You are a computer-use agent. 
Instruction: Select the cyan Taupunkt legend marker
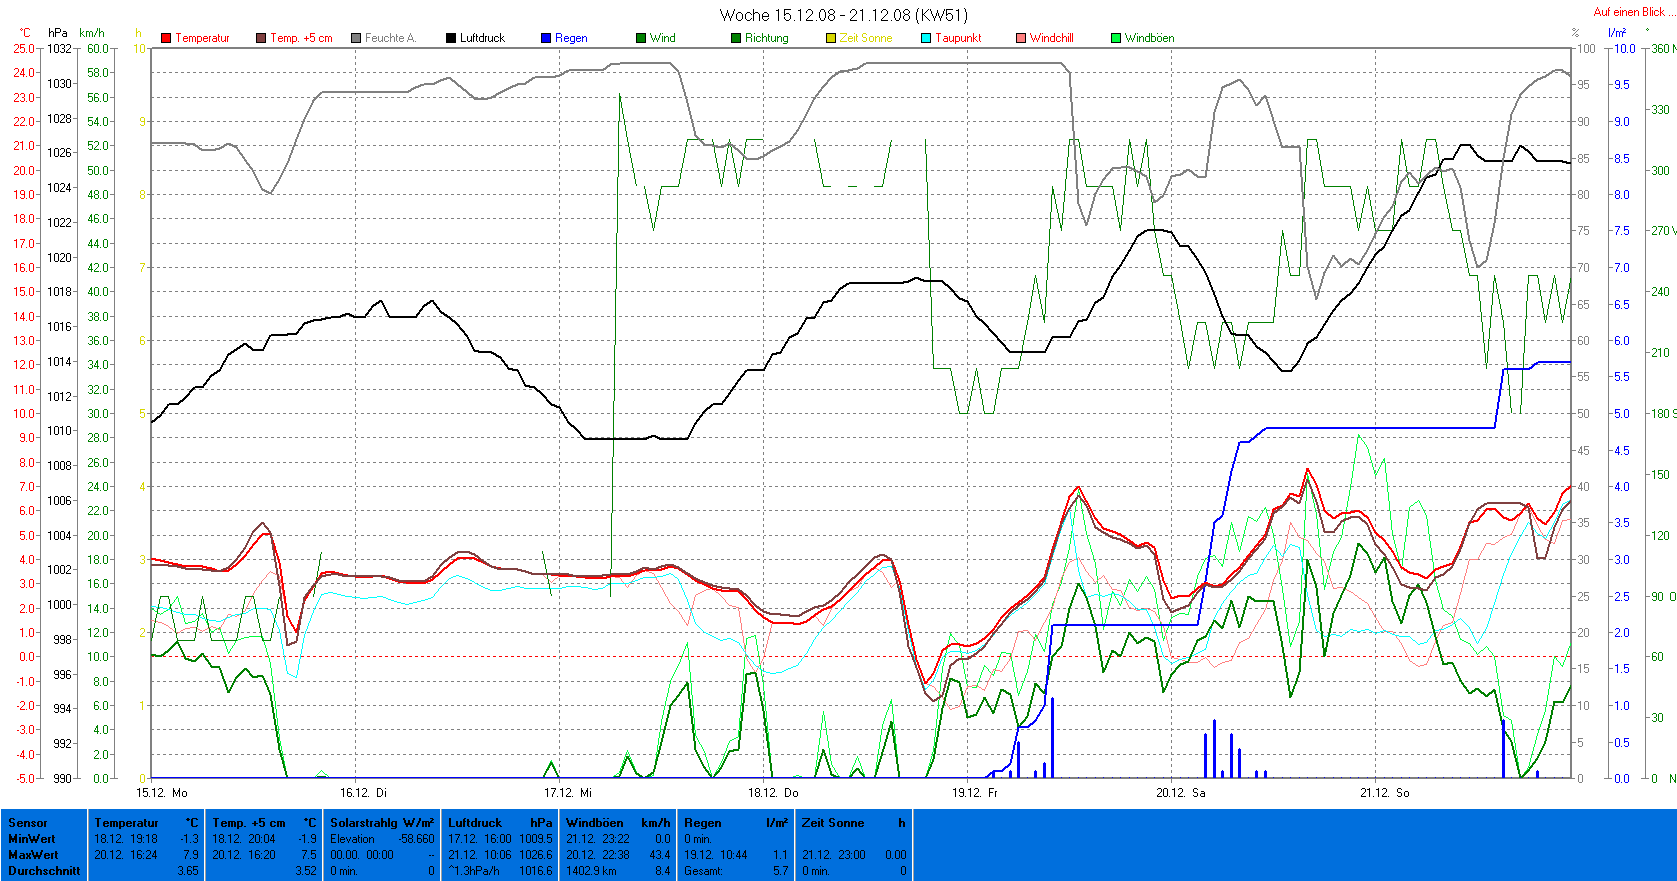pos(926,38)
